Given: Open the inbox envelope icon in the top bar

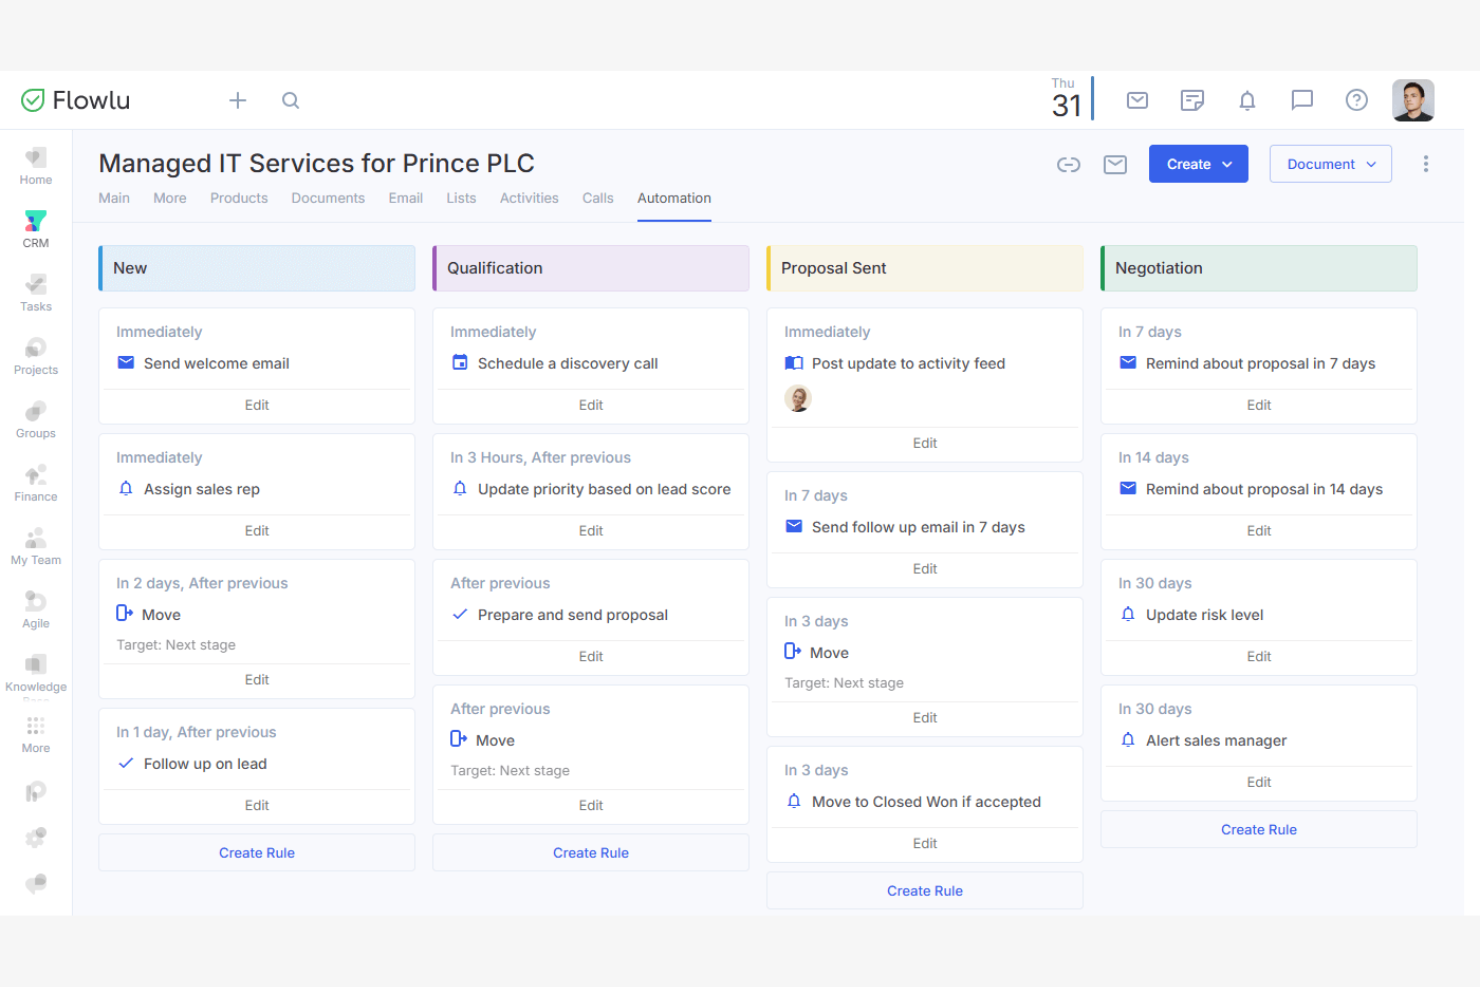Looking at the screenshot, I should [1137, 100].
